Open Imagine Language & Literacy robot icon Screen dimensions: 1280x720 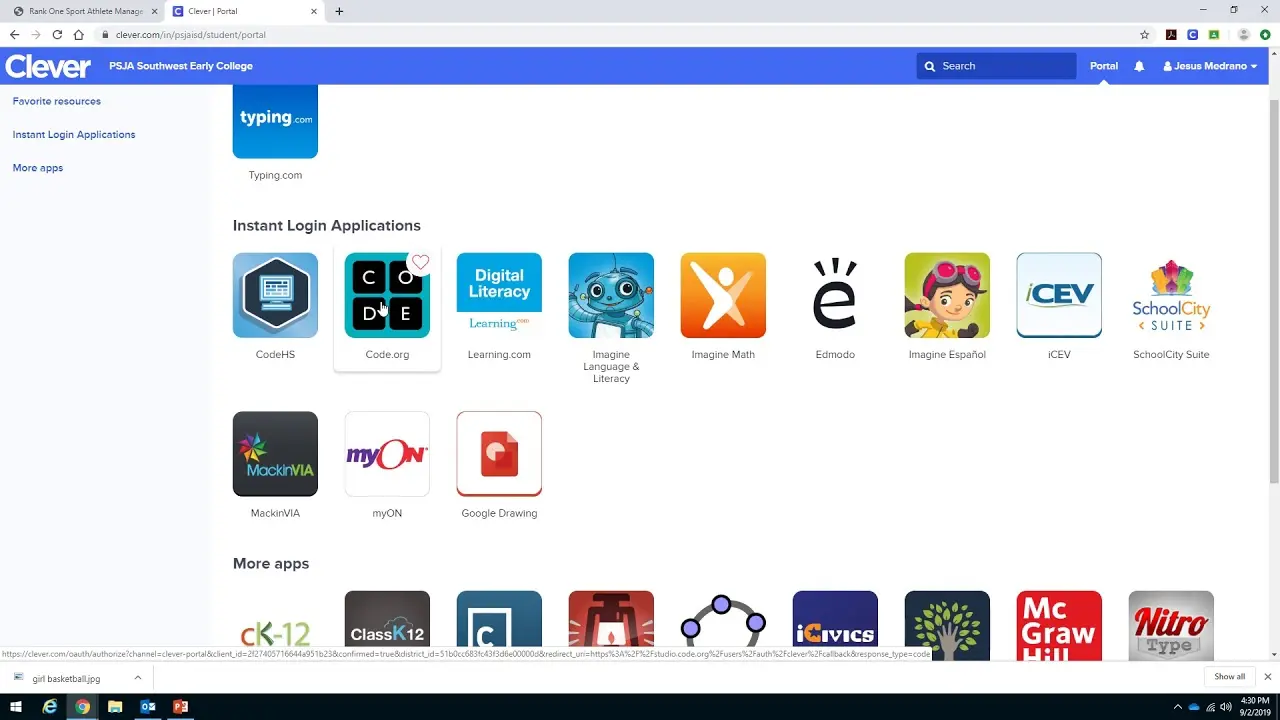tap(611, 295)
